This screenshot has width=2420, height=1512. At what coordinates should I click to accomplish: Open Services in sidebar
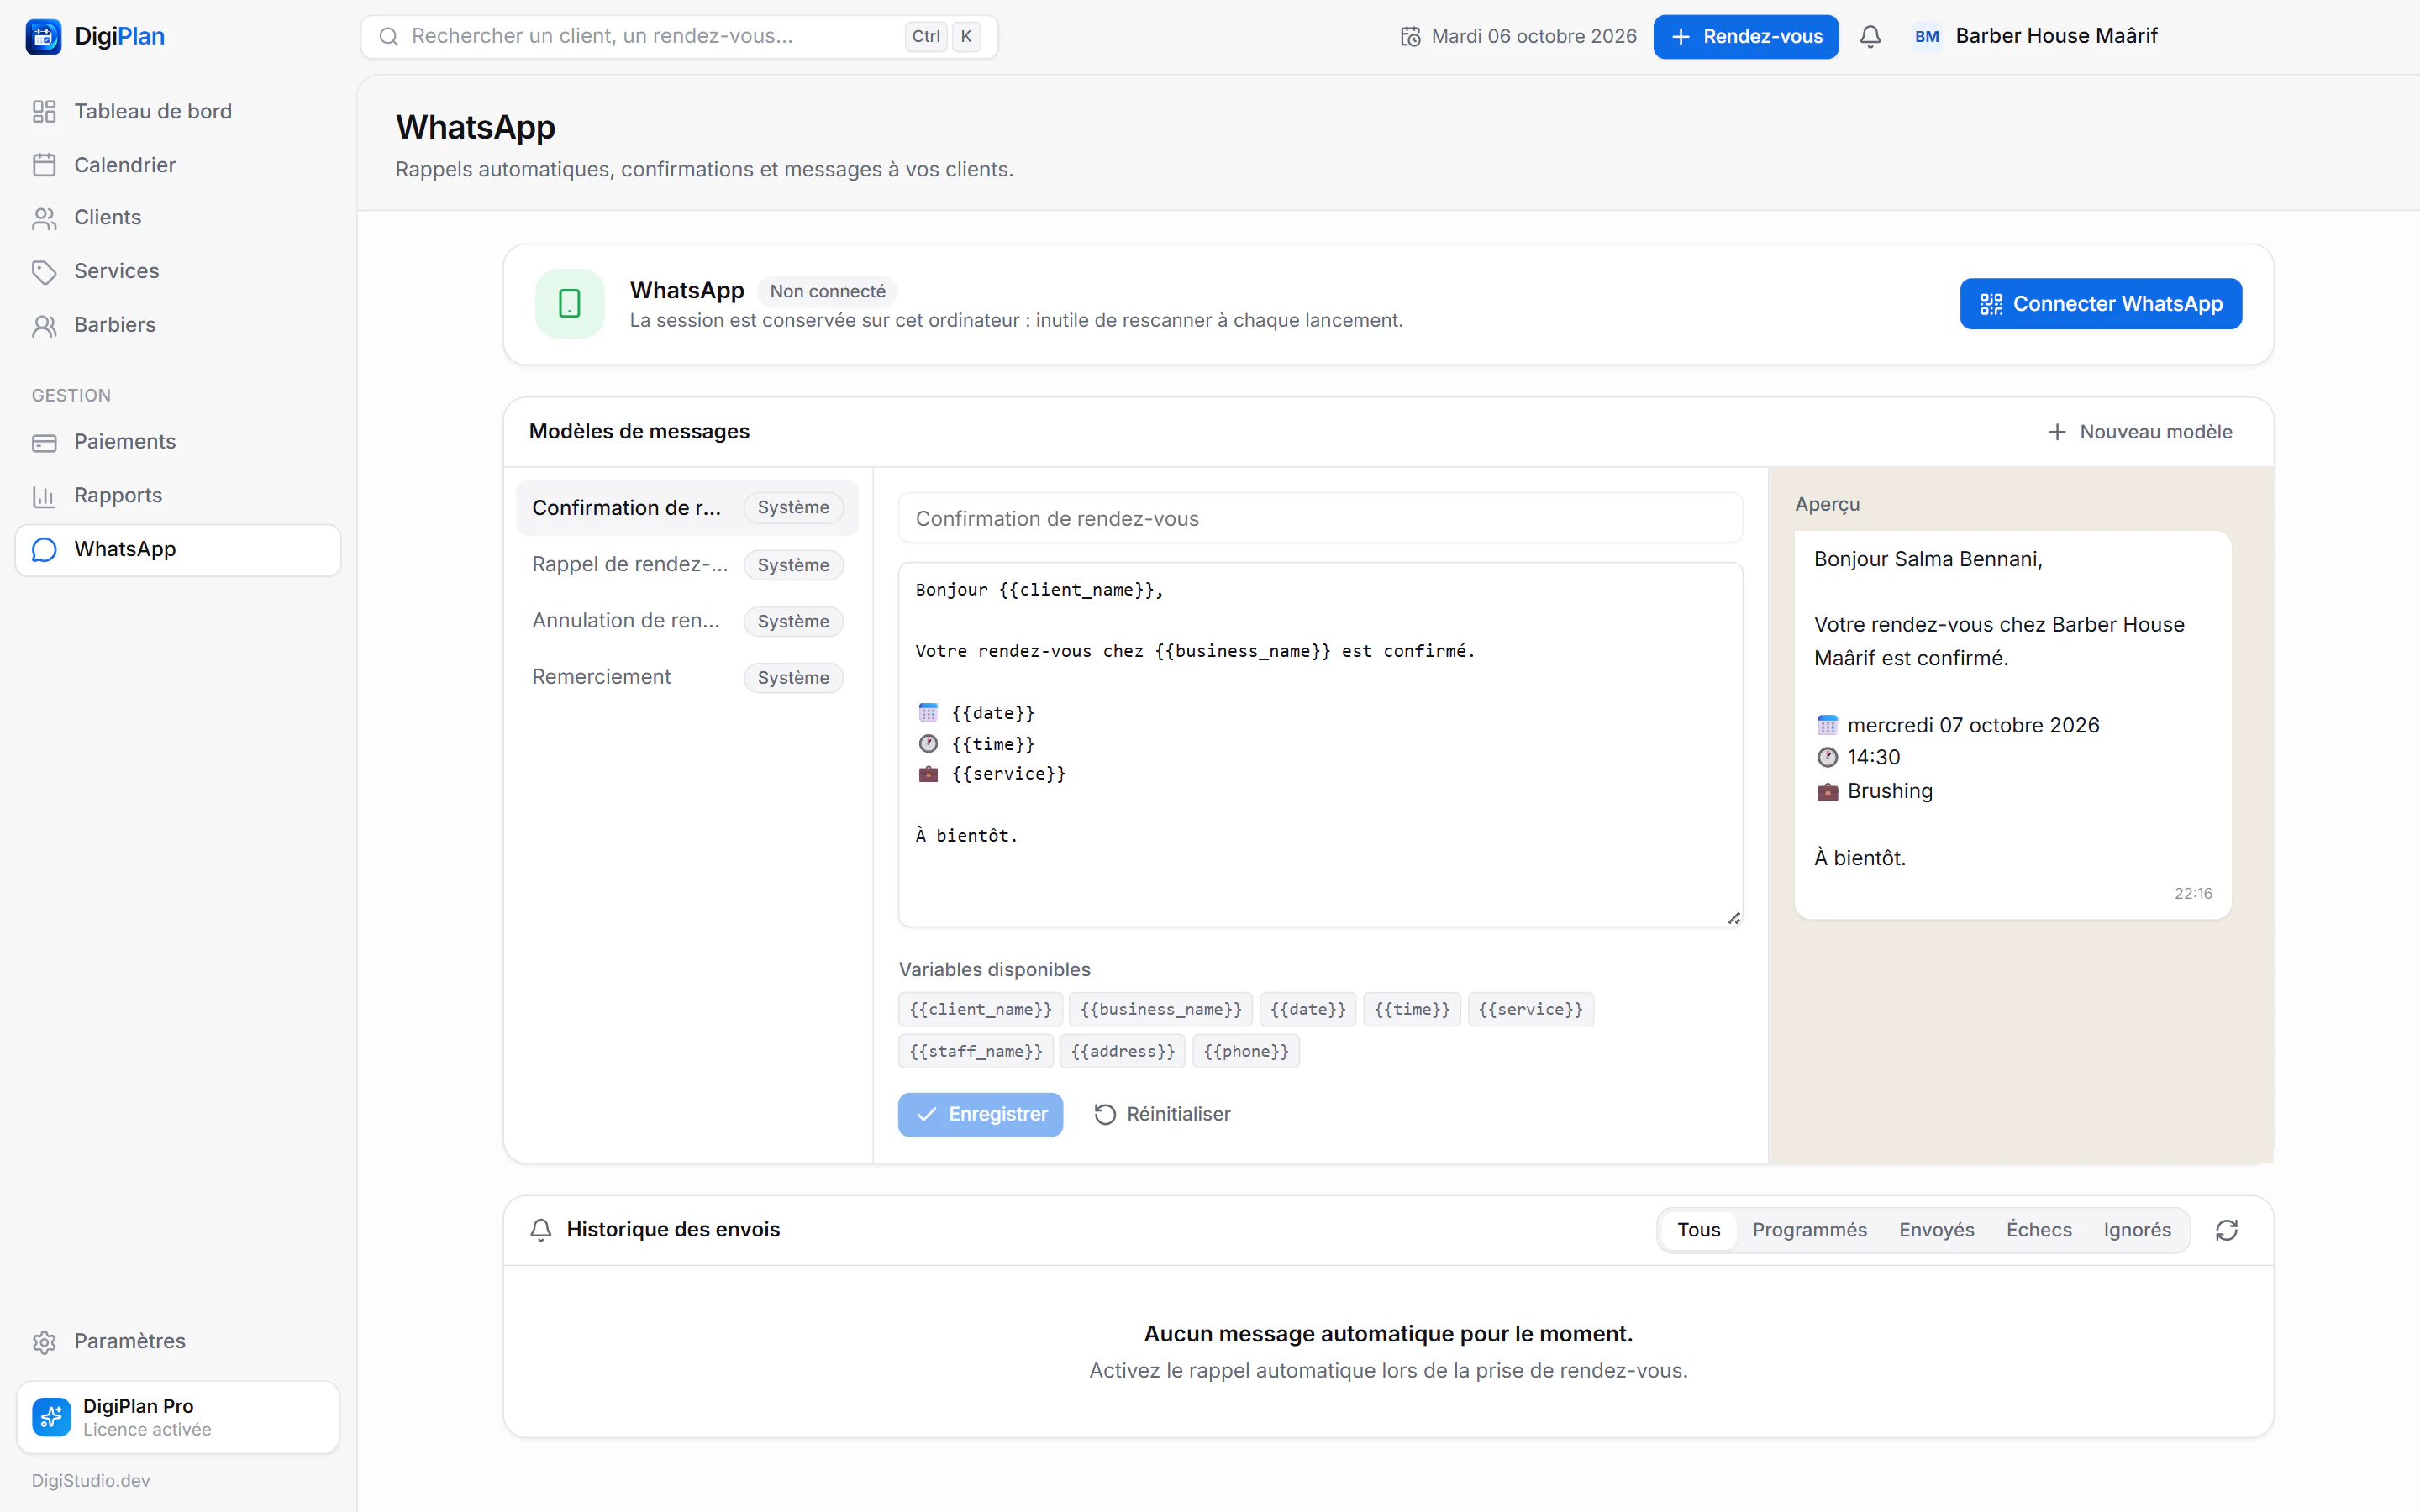coord(178,271)
